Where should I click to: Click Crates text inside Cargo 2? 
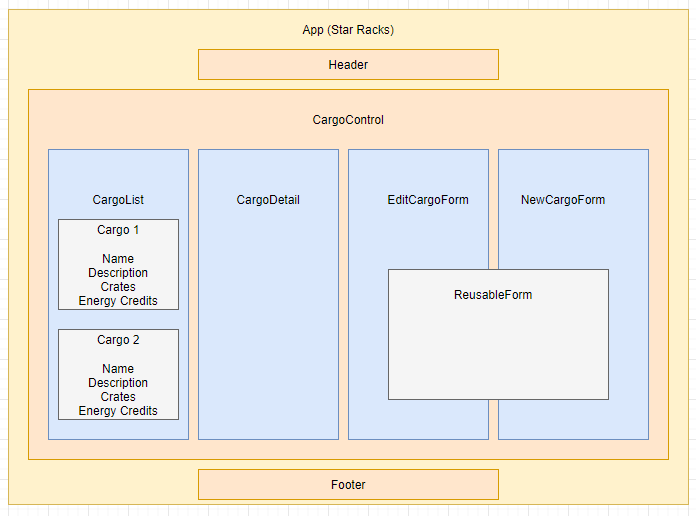[118, 397]
